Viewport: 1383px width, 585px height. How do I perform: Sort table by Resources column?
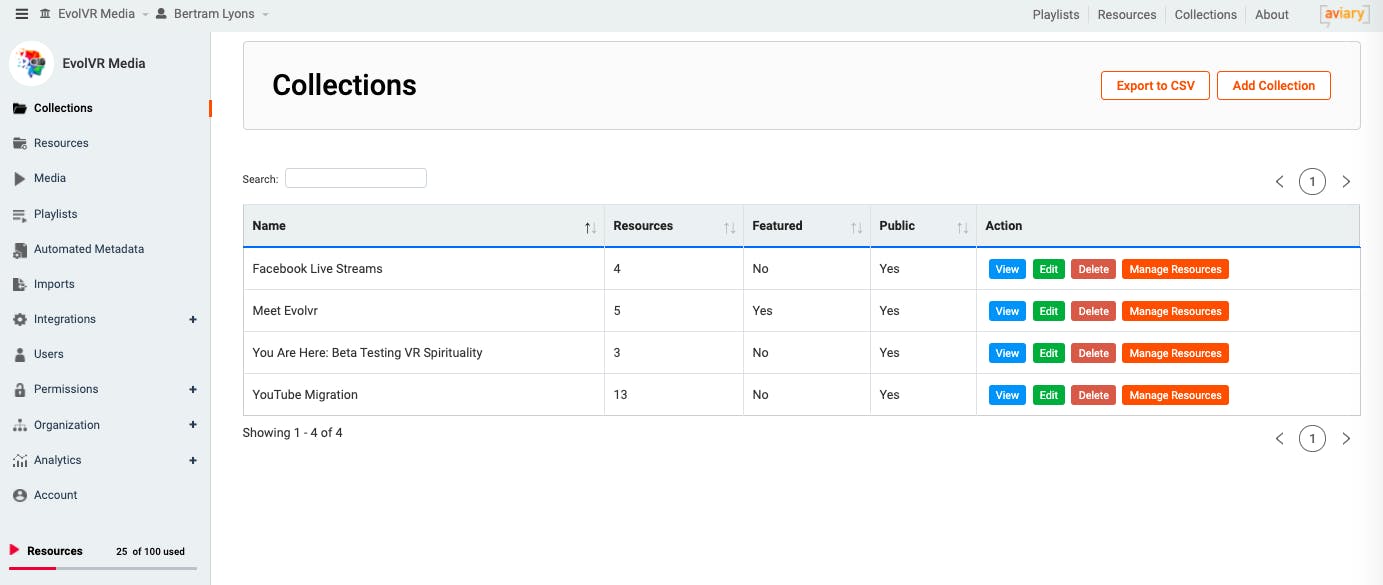point(674,226)
